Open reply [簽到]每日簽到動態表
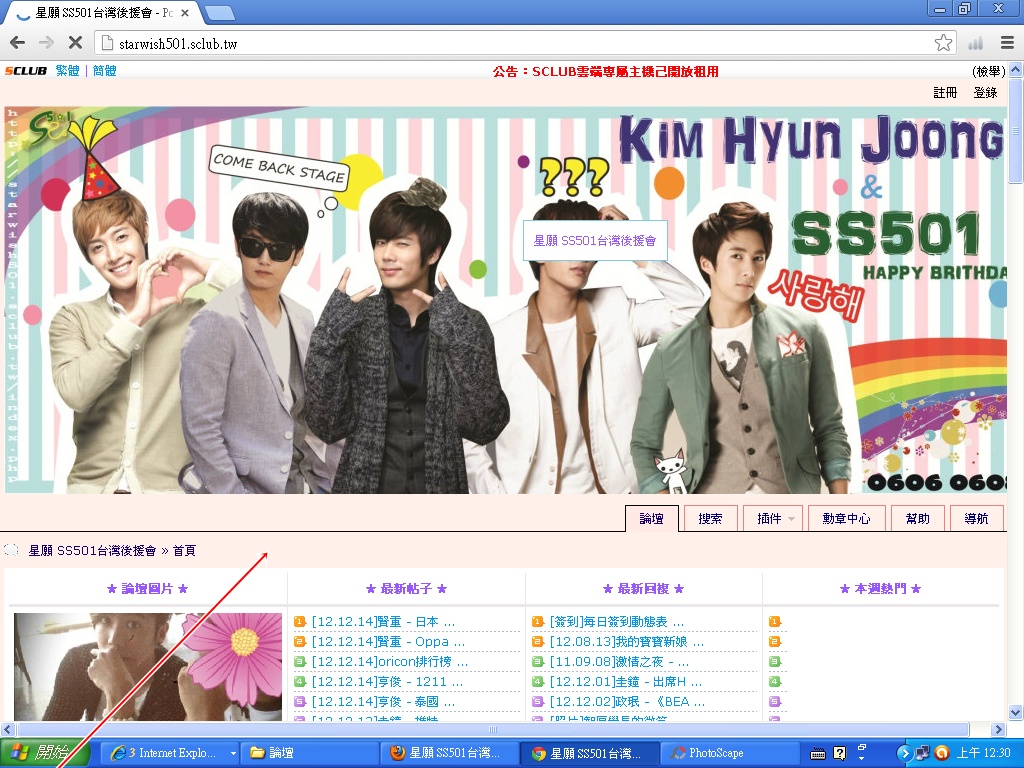The width and height of the screenshot is (1024, 768). click(x=616, y=622)
